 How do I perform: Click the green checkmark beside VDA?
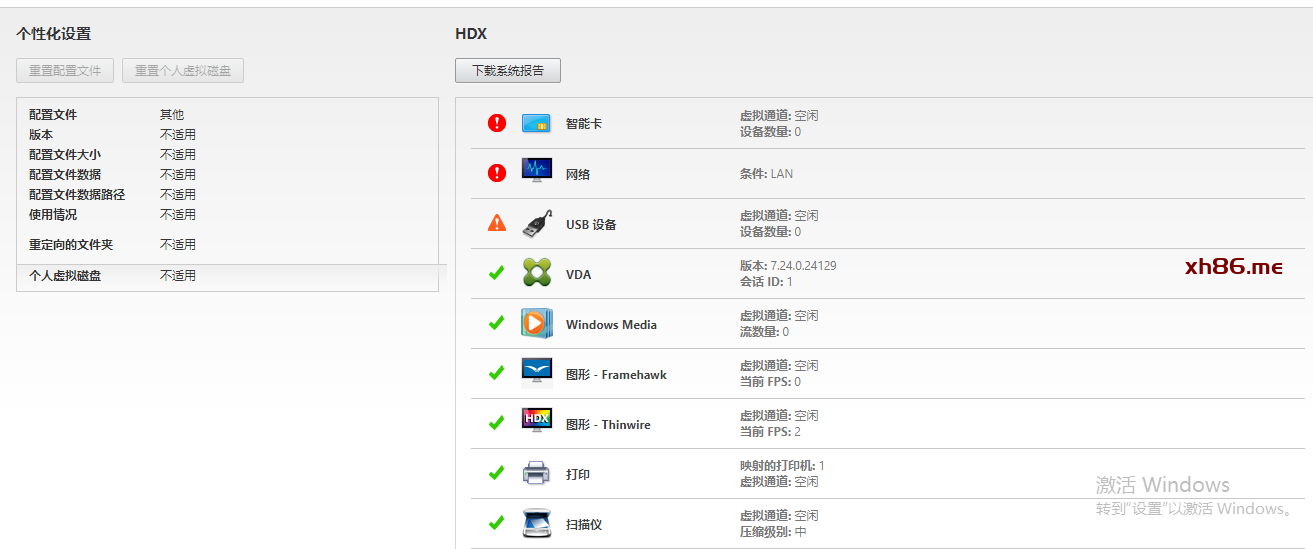496,273
